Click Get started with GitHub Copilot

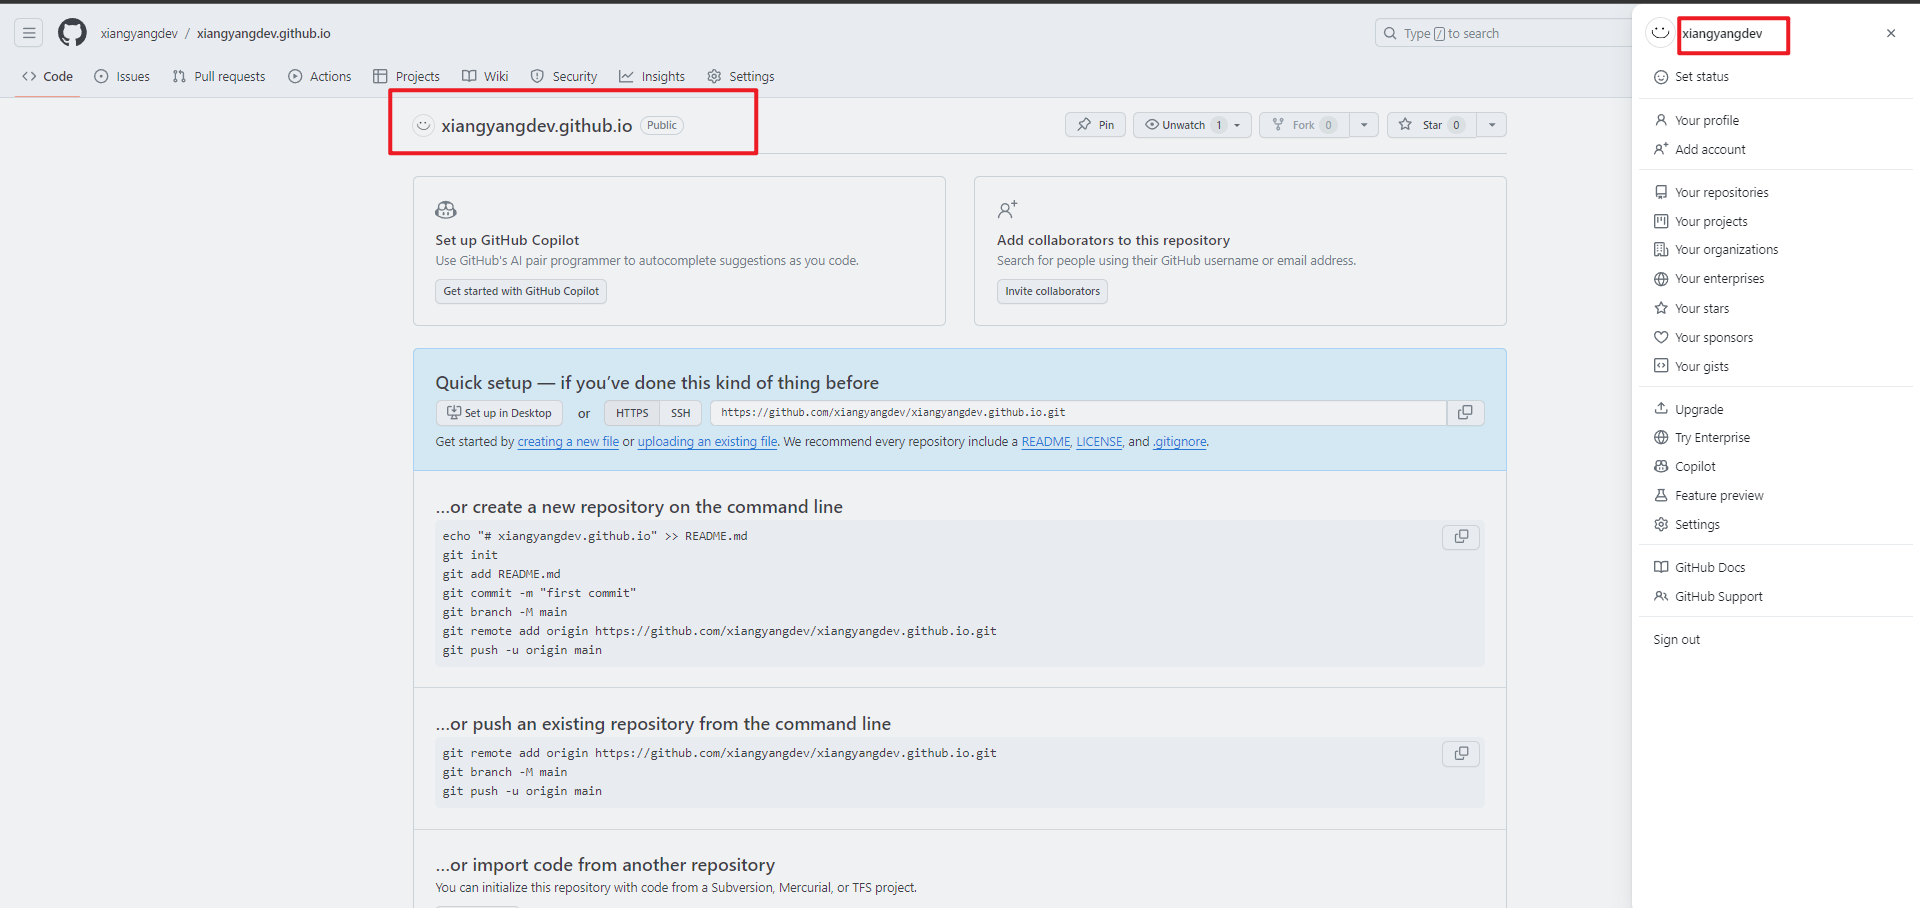point(521,291)
